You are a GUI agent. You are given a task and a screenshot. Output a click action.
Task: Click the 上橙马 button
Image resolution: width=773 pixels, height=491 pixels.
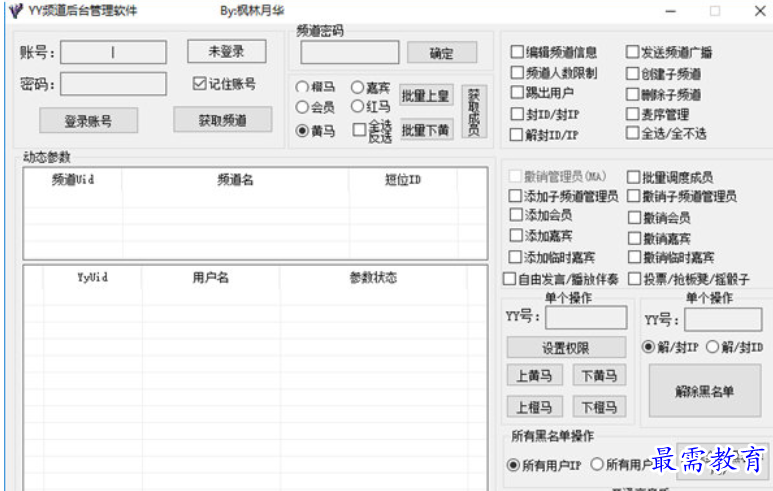(535, 407)
